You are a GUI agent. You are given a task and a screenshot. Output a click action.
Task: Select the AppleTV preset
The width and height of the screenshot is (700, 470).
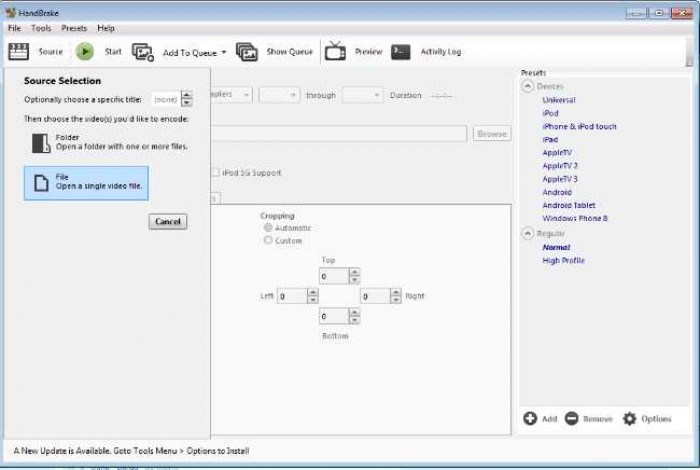click(x=557, y=153)
